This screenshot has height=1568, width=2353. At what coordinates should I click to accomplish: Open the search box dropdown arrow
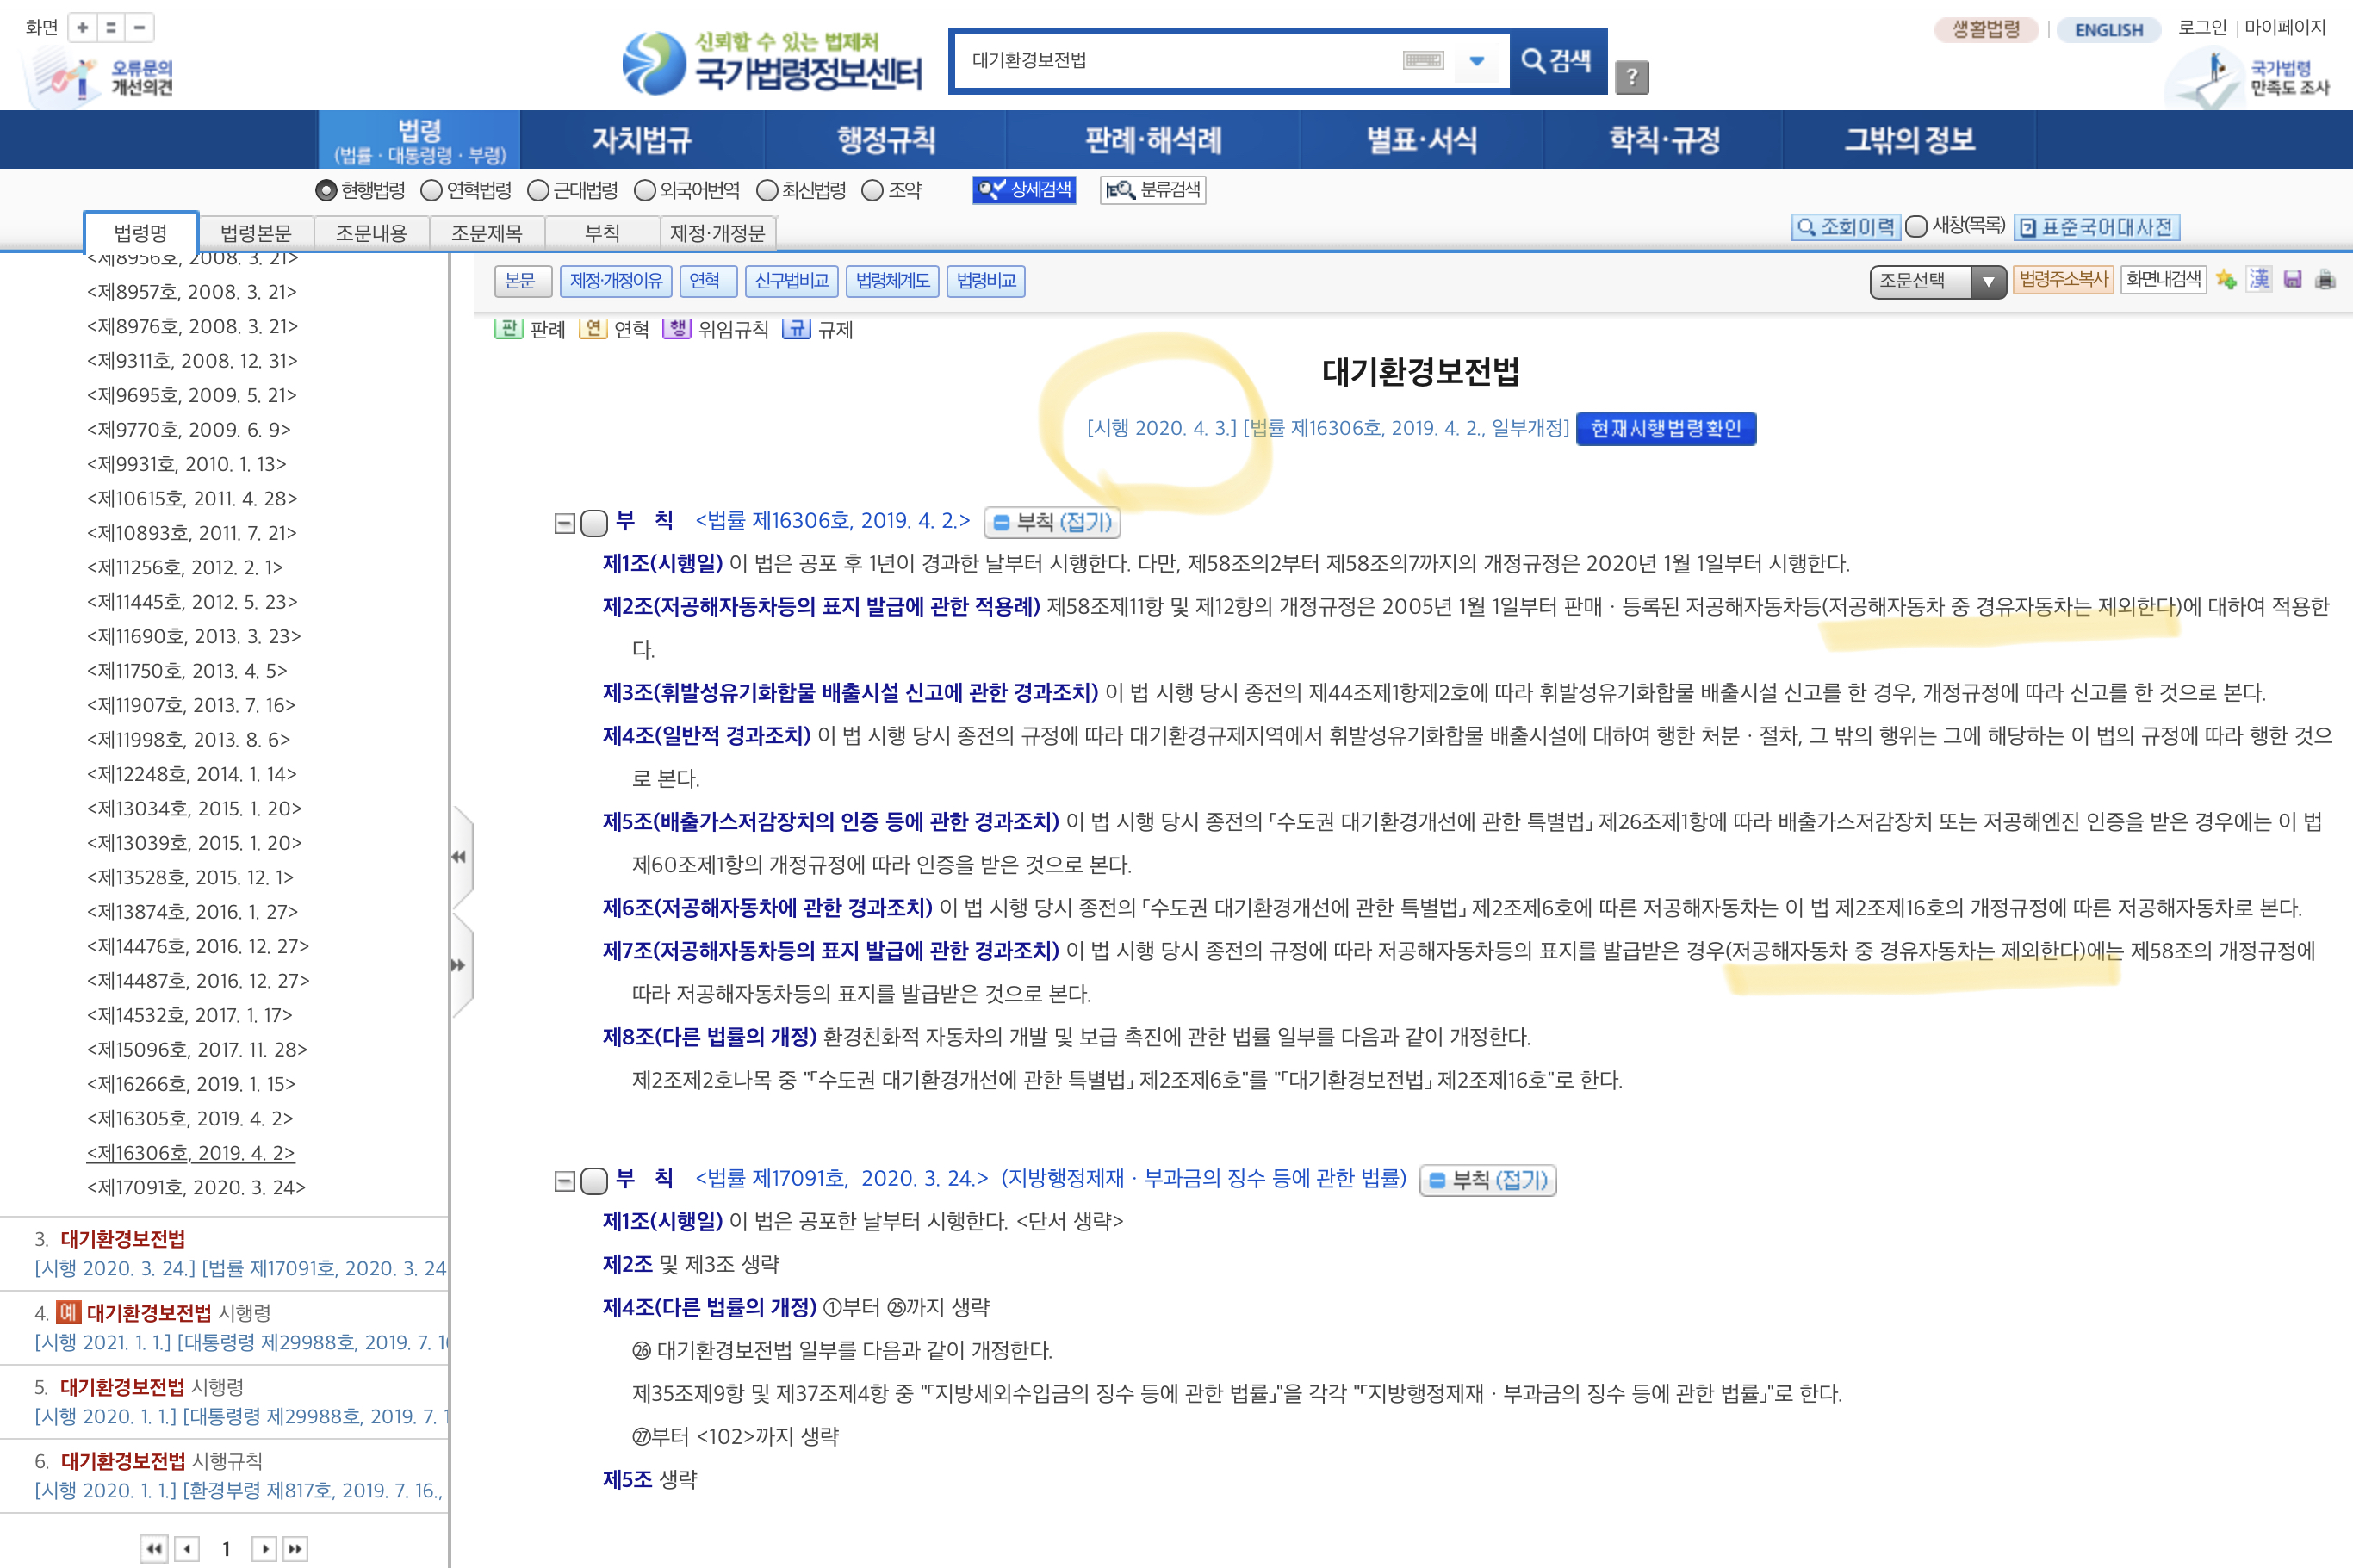pyautogui.click(x=1476, y=61)
